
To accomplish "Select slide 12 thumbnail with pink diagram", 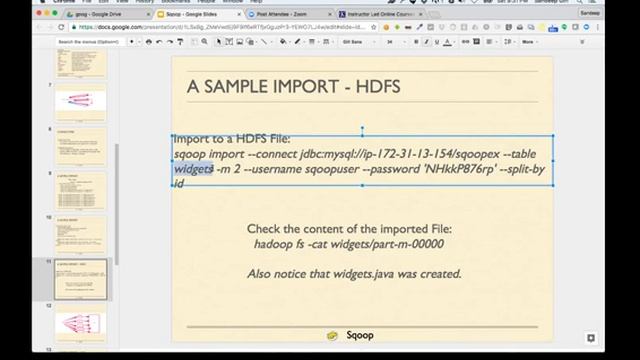I will [80, 324].
